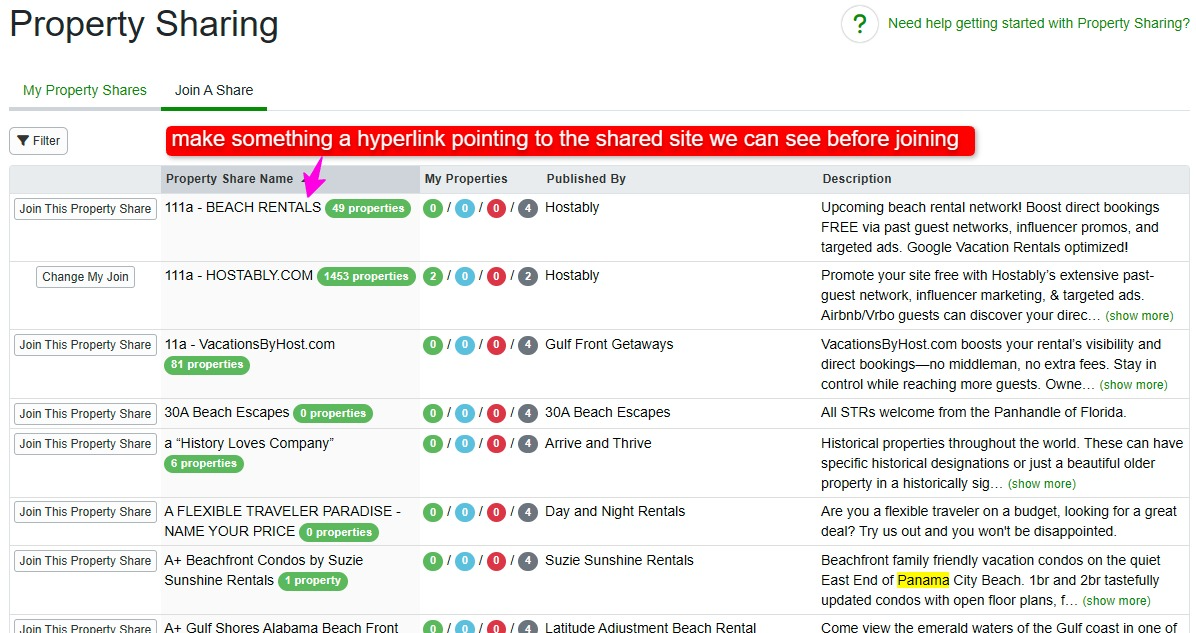Click the Filter button with funnel icon
The image size is (1196, 633).
[x=39, y=141]
